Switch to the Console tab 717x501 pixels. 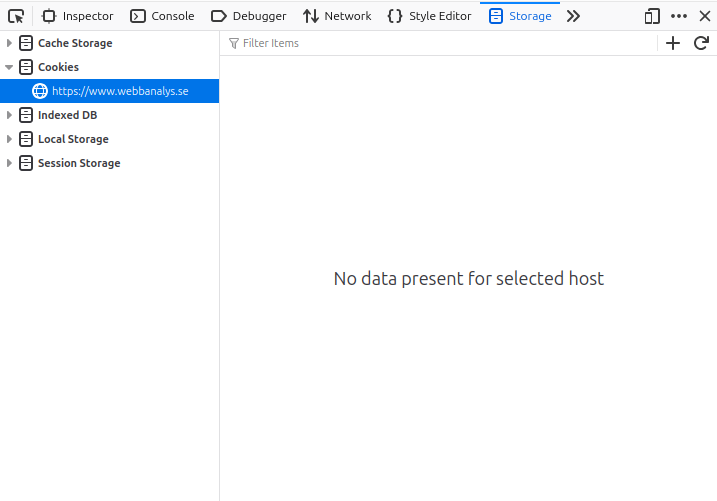coord(162,16)
